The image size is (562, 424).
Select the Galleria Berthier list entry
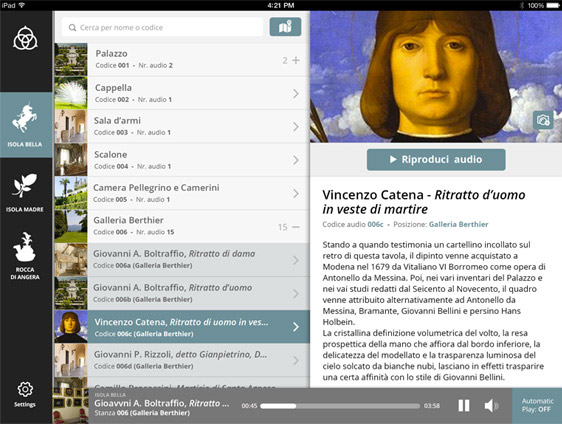pyautogui.click(x=182, y=226)
